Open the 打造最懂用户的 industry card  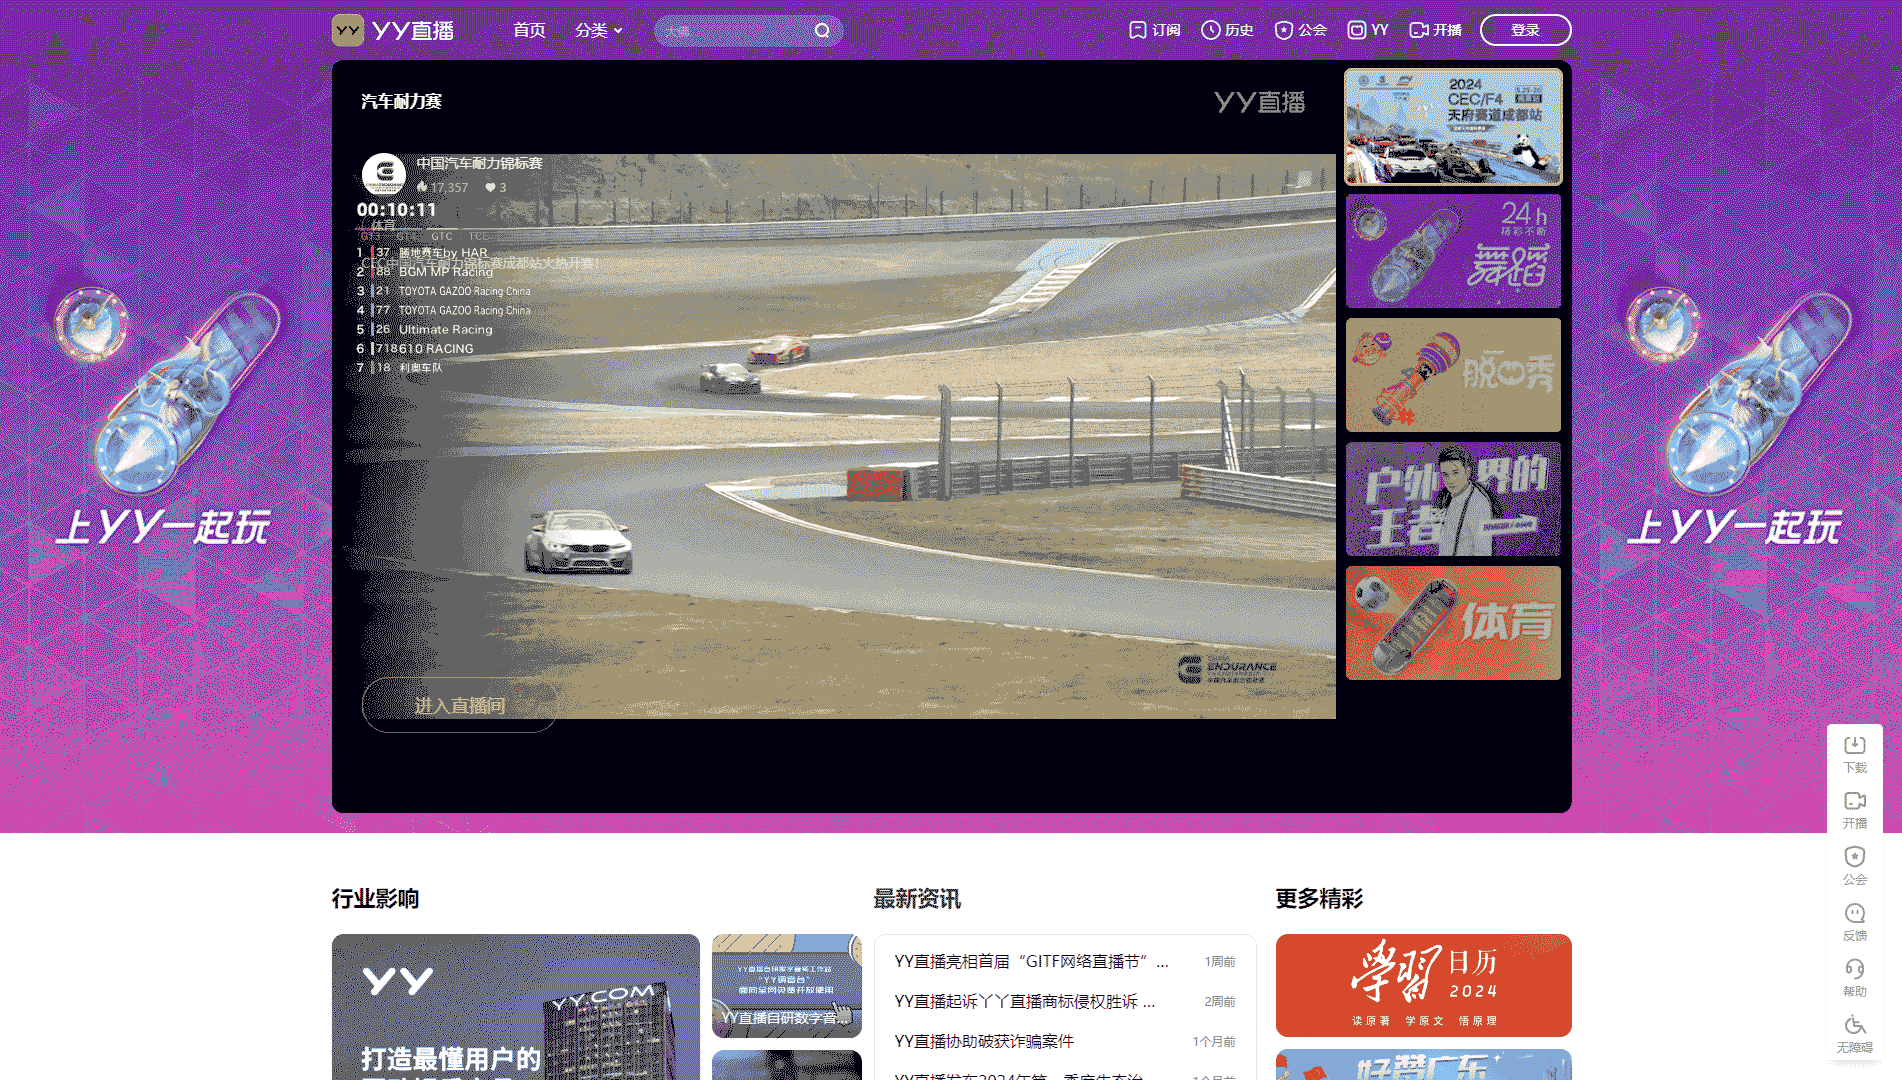(x=515, y=1007)
